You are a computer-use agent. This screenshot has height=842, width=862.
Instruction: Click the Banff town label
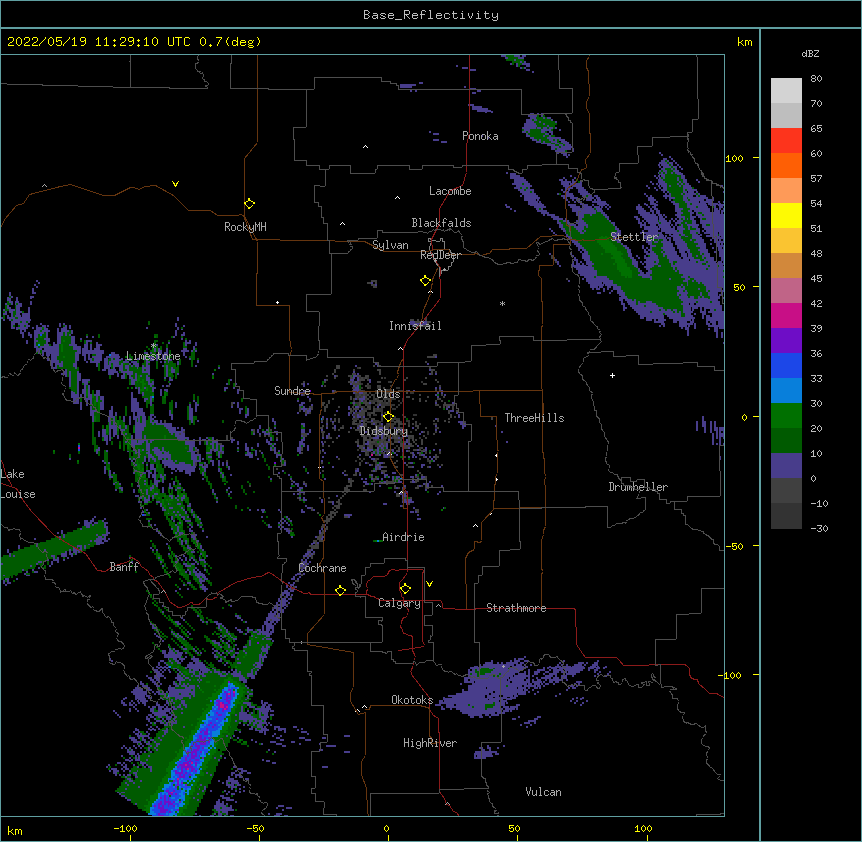coord(124,567)
